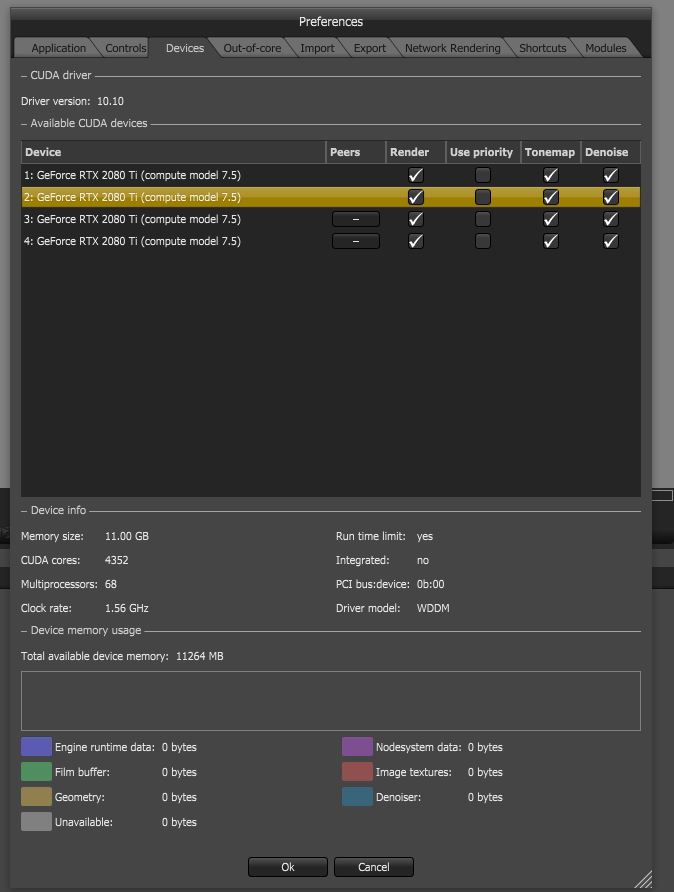Switch to the Modules tab

click(605, 48)
